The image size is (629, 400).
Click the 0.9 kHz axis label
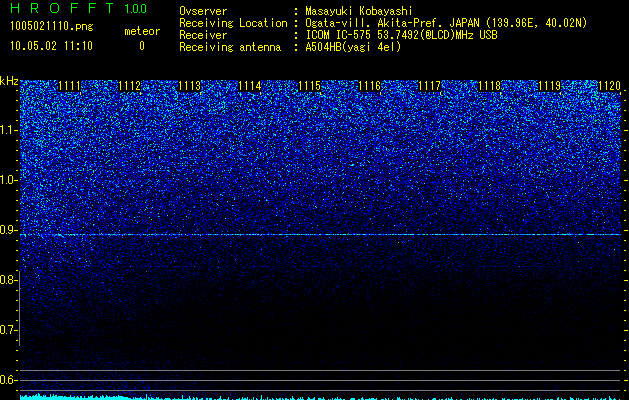(x=8, y=230)
